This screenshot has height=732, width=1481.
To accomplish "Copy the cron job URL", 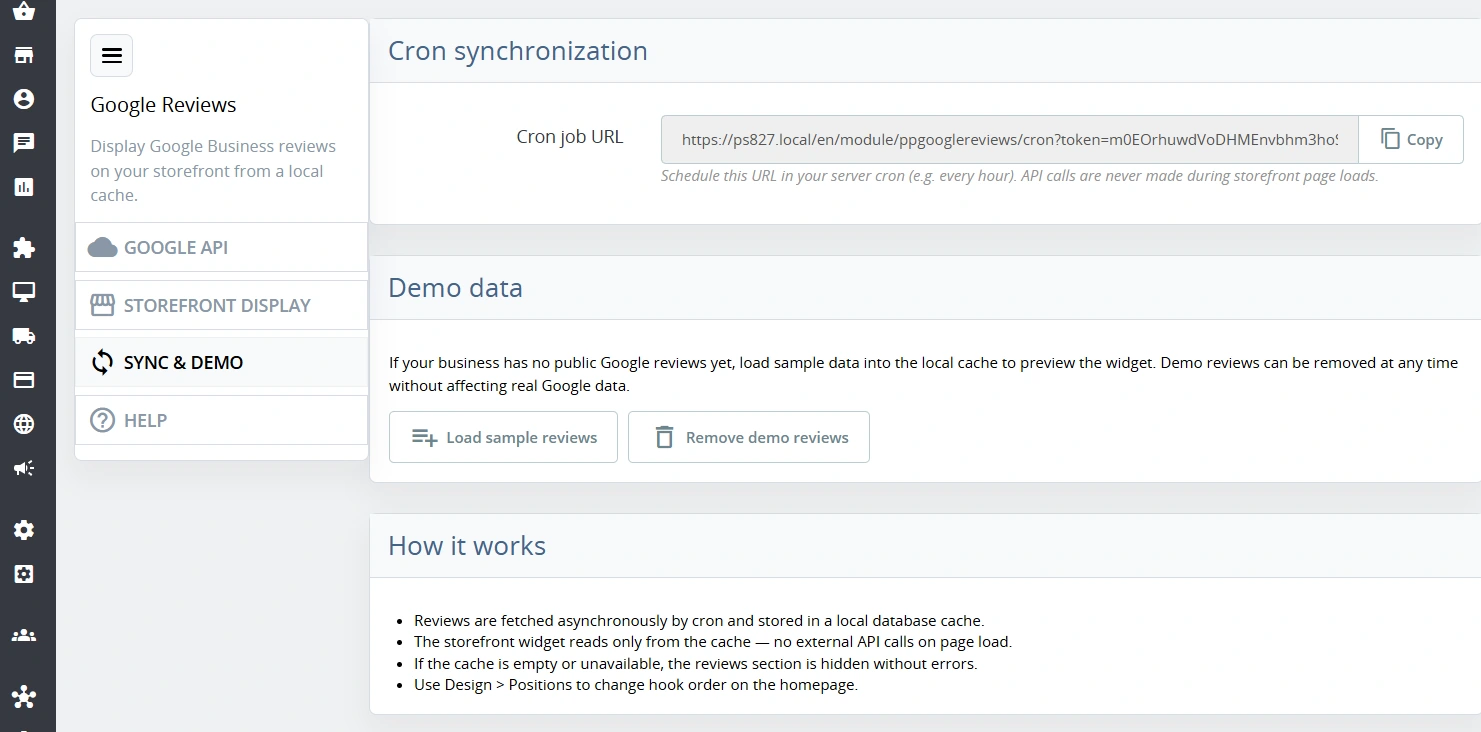I will click(1411, 140).
